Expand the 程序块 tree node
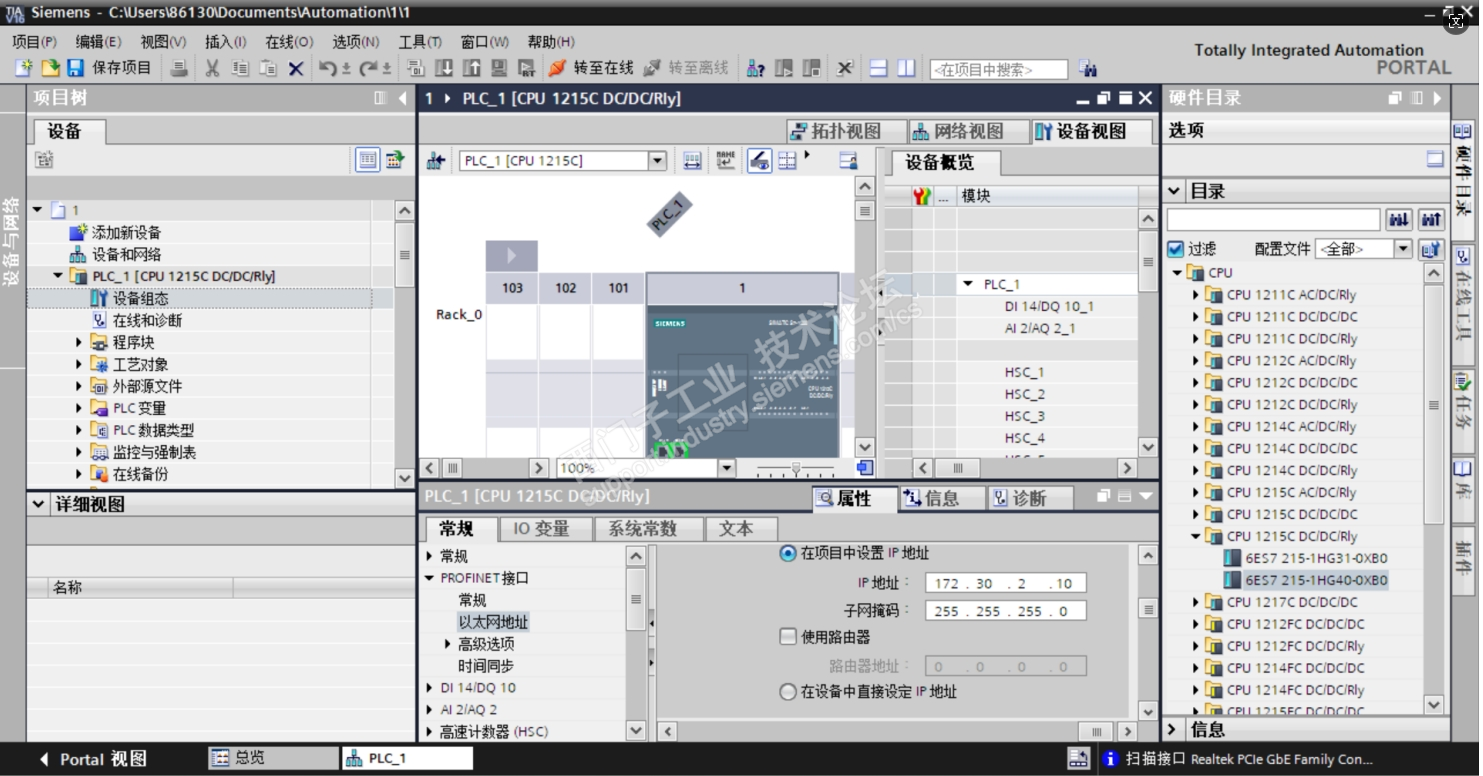The image size is (1483, 776). (79, 342)
